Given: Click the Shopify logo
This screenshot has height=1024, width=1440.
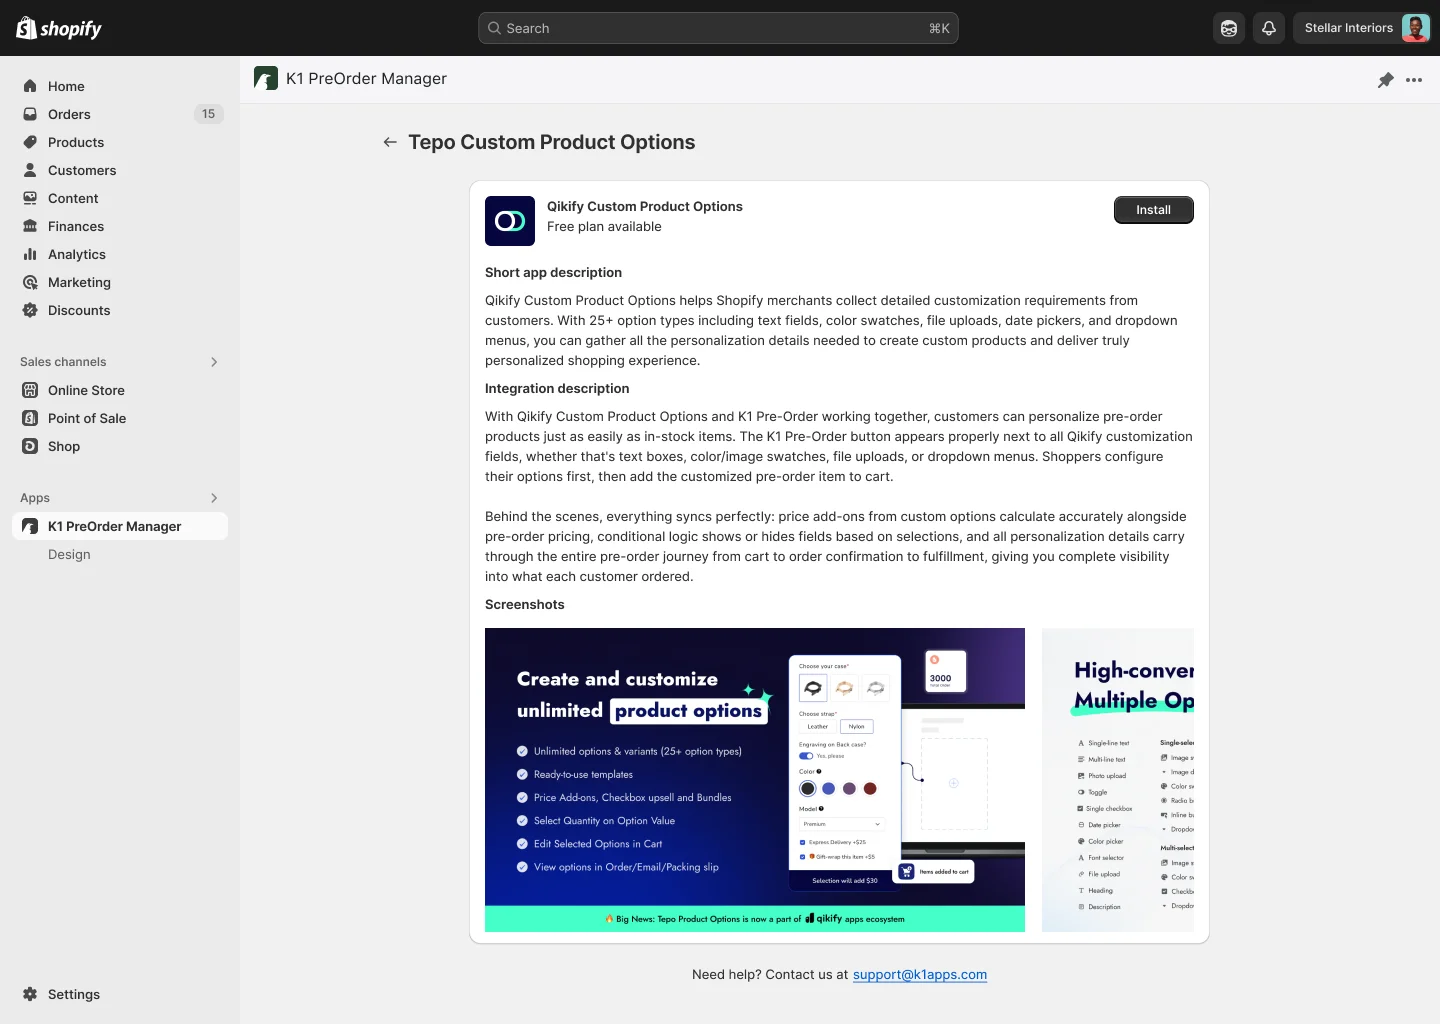Looking at the screenshot, I should coord(57,27).
